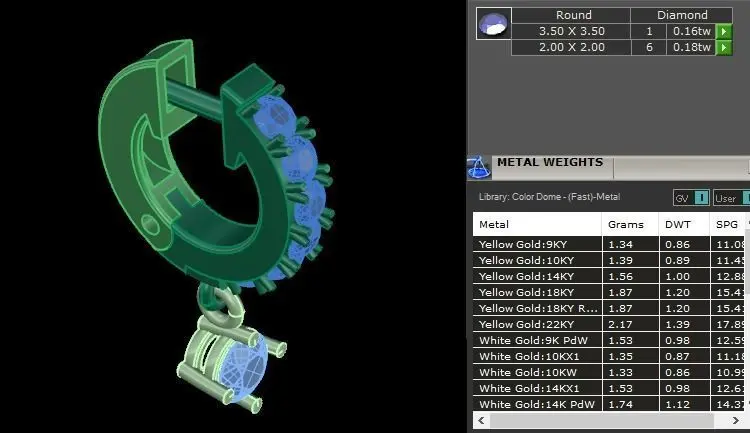750x433 pixels.
Task: Click the 3.50 X 3.50 size cell
Action: [x=572, y=31]
